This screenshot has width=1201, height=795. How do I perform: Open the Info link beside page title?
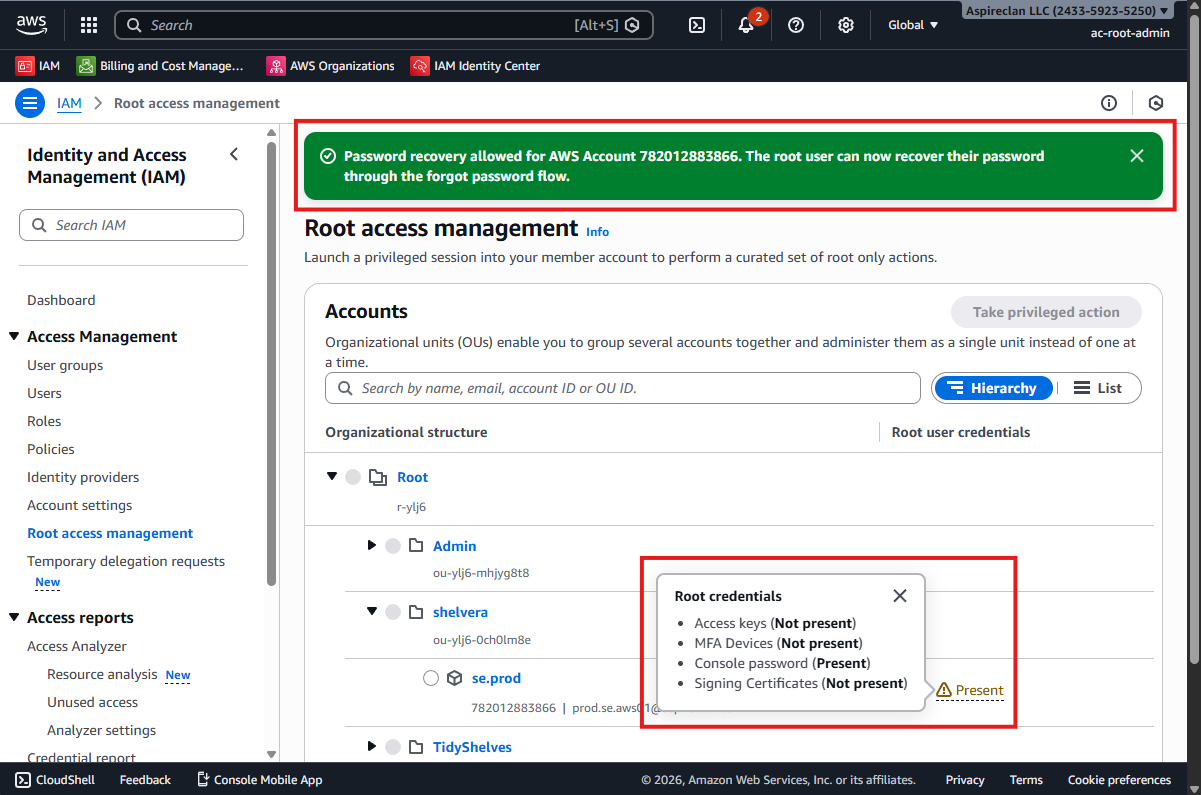(x=597, y=231)
